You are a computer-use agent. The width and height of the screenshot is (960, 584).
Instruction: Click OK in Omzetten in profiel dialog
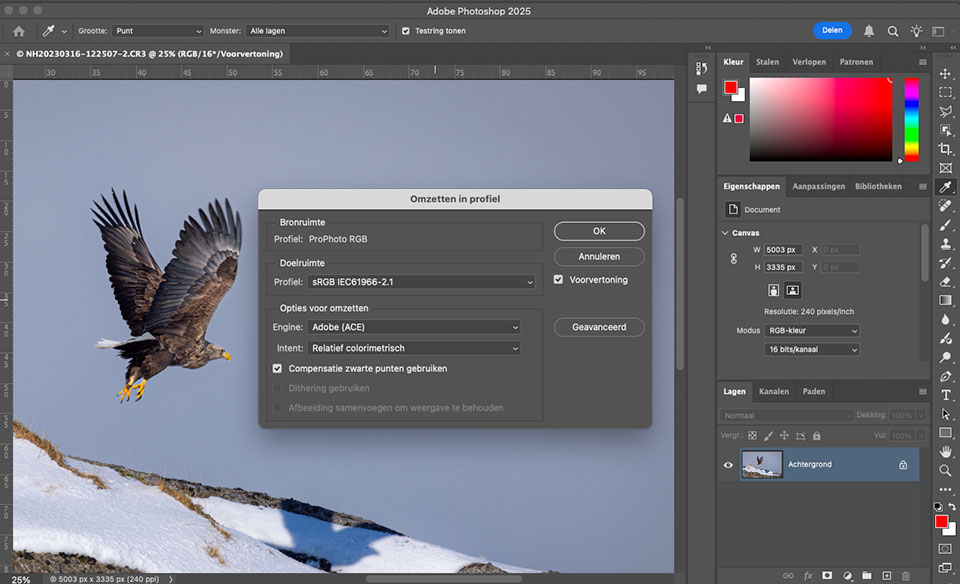[x=599, y=231]
